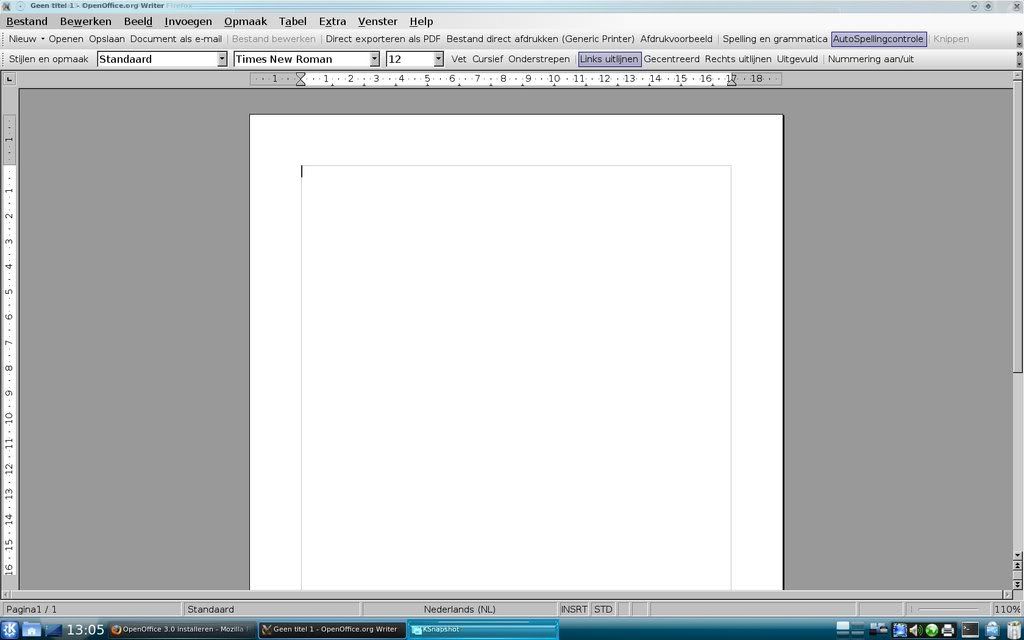1024x640 pixels.
Task: Expand the font size 12 dropdown
Action: 438,59
